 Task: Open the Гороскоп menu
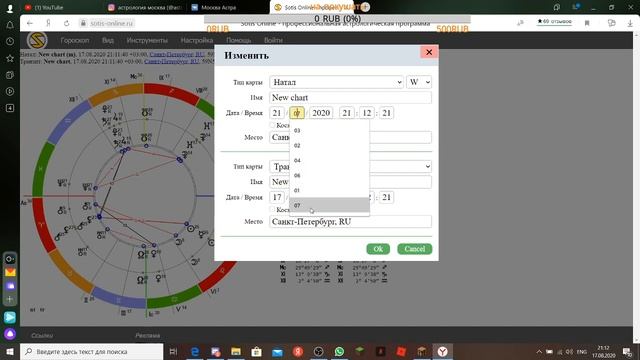[75, 40]
